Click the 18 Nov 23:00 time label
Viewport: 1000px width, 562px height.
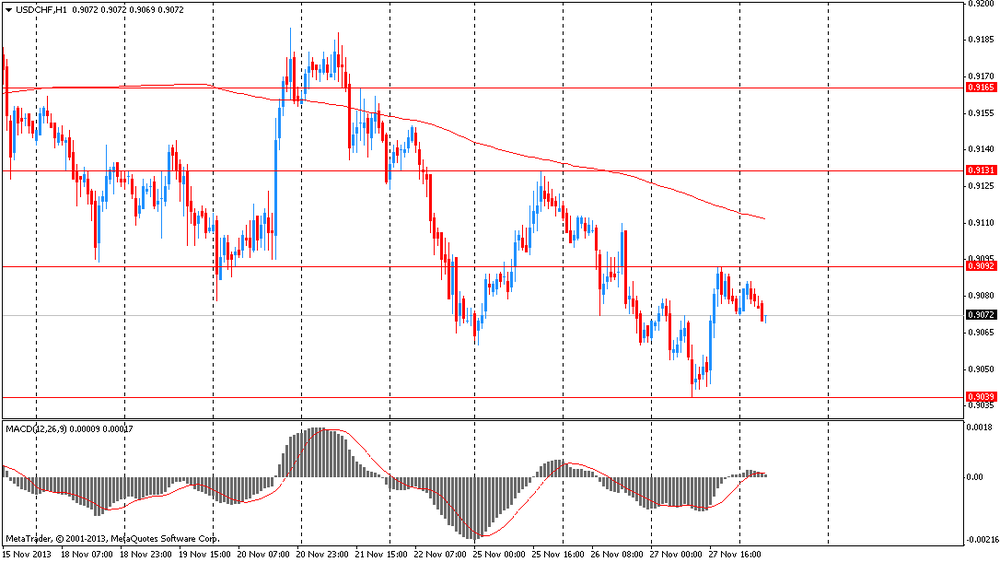pos(146,554)
